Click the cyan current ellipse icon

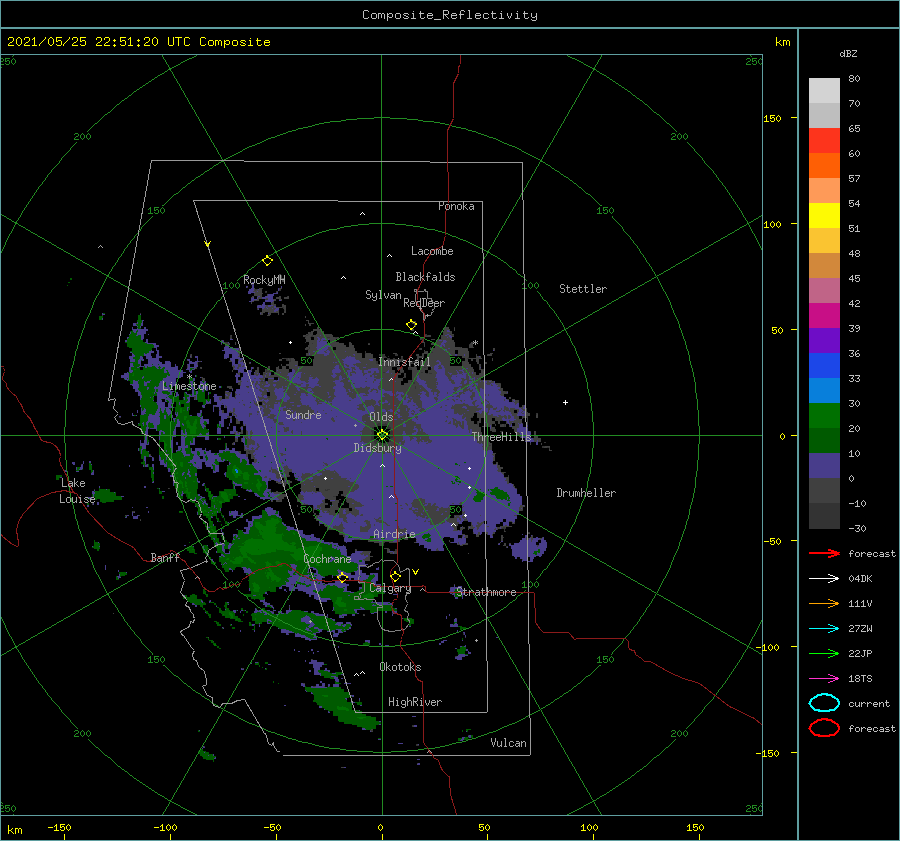click(x=824, y=703)
